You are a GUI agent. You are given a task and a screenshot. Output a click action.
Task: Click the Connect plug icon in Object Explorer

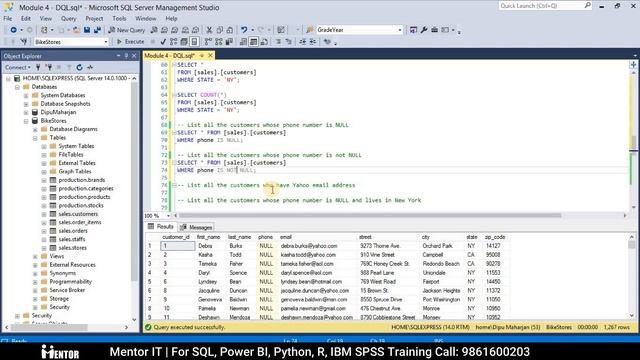[x=38, y=67]
